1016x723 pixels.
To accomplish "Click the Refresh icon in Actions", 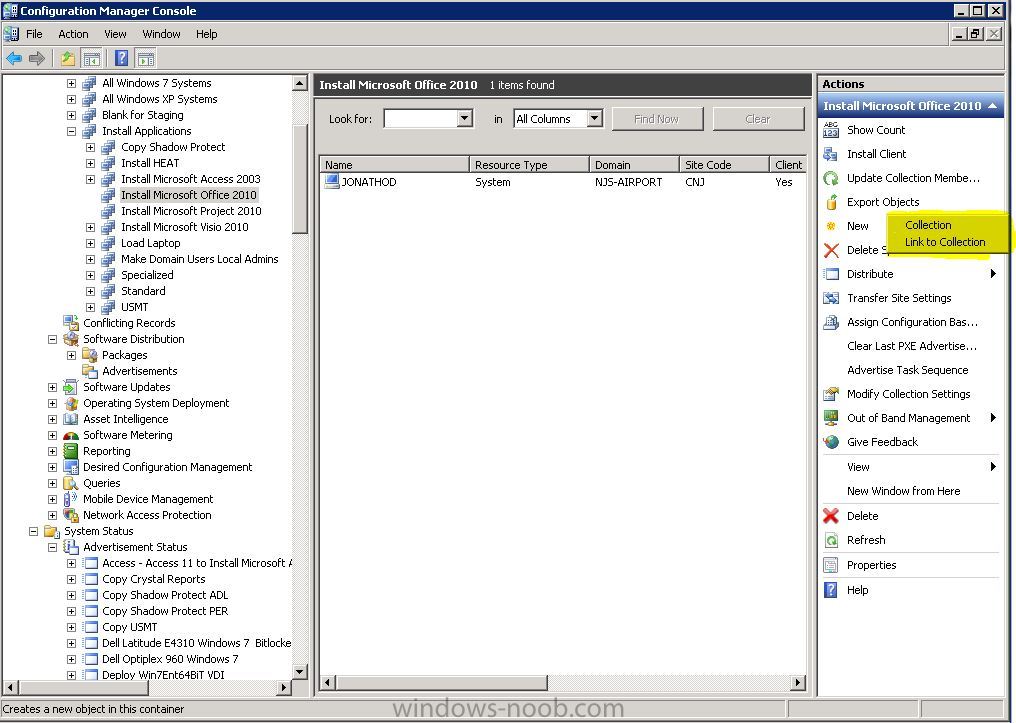I will point(831,540).
